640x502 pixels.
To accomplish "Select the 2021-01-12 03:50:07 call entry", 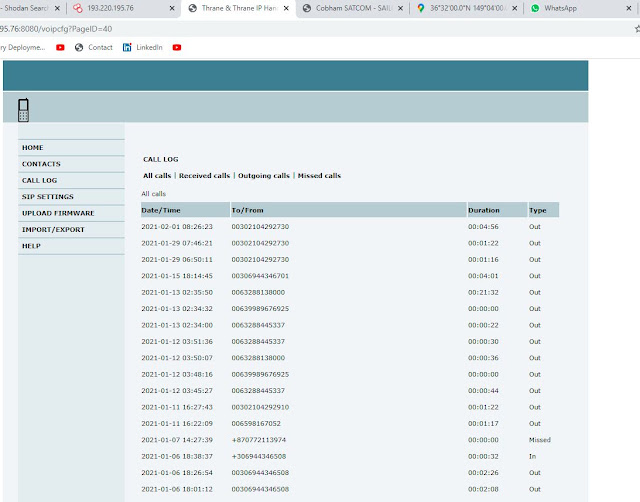I will [350, 358].
